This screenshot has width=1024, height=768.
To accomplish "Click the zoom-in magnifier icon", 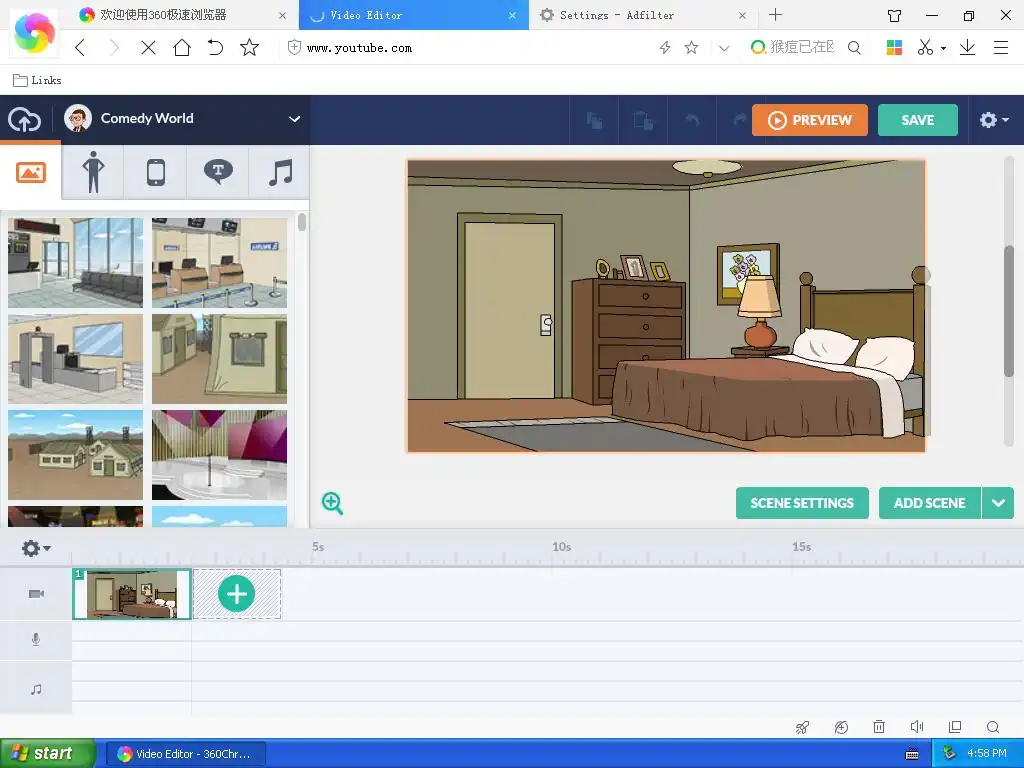I will click(x=332, y=503).
